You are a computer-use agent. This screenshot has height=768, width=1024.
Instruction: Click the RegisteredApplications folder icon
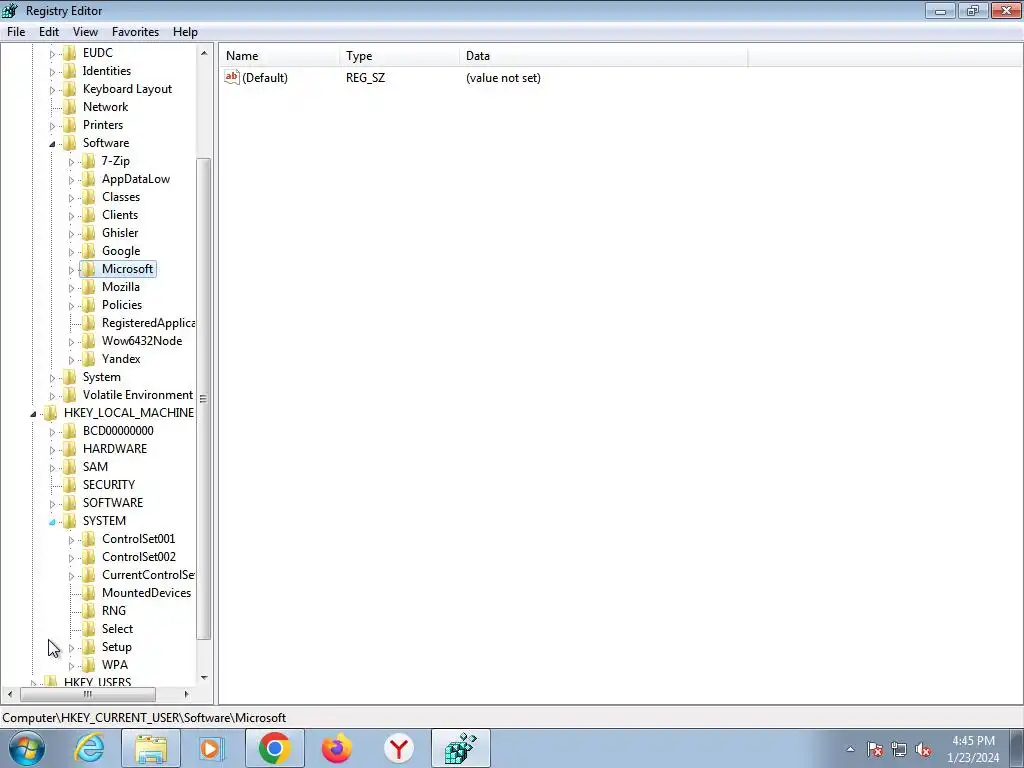click(88, 323)
